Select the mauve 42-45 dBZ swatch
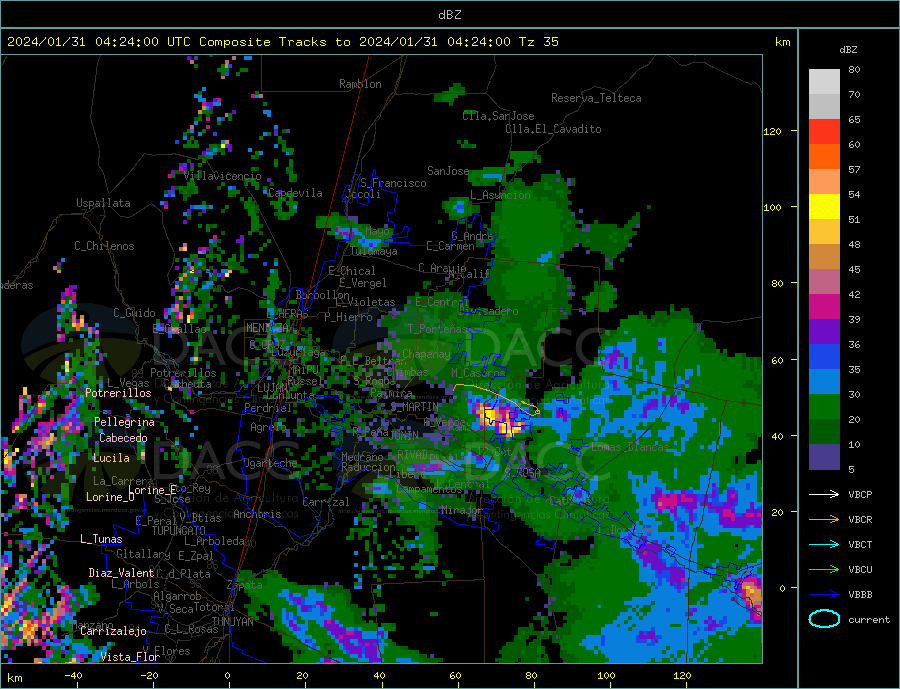This screenshot has width=900, height=689. [x=824, y=282]
